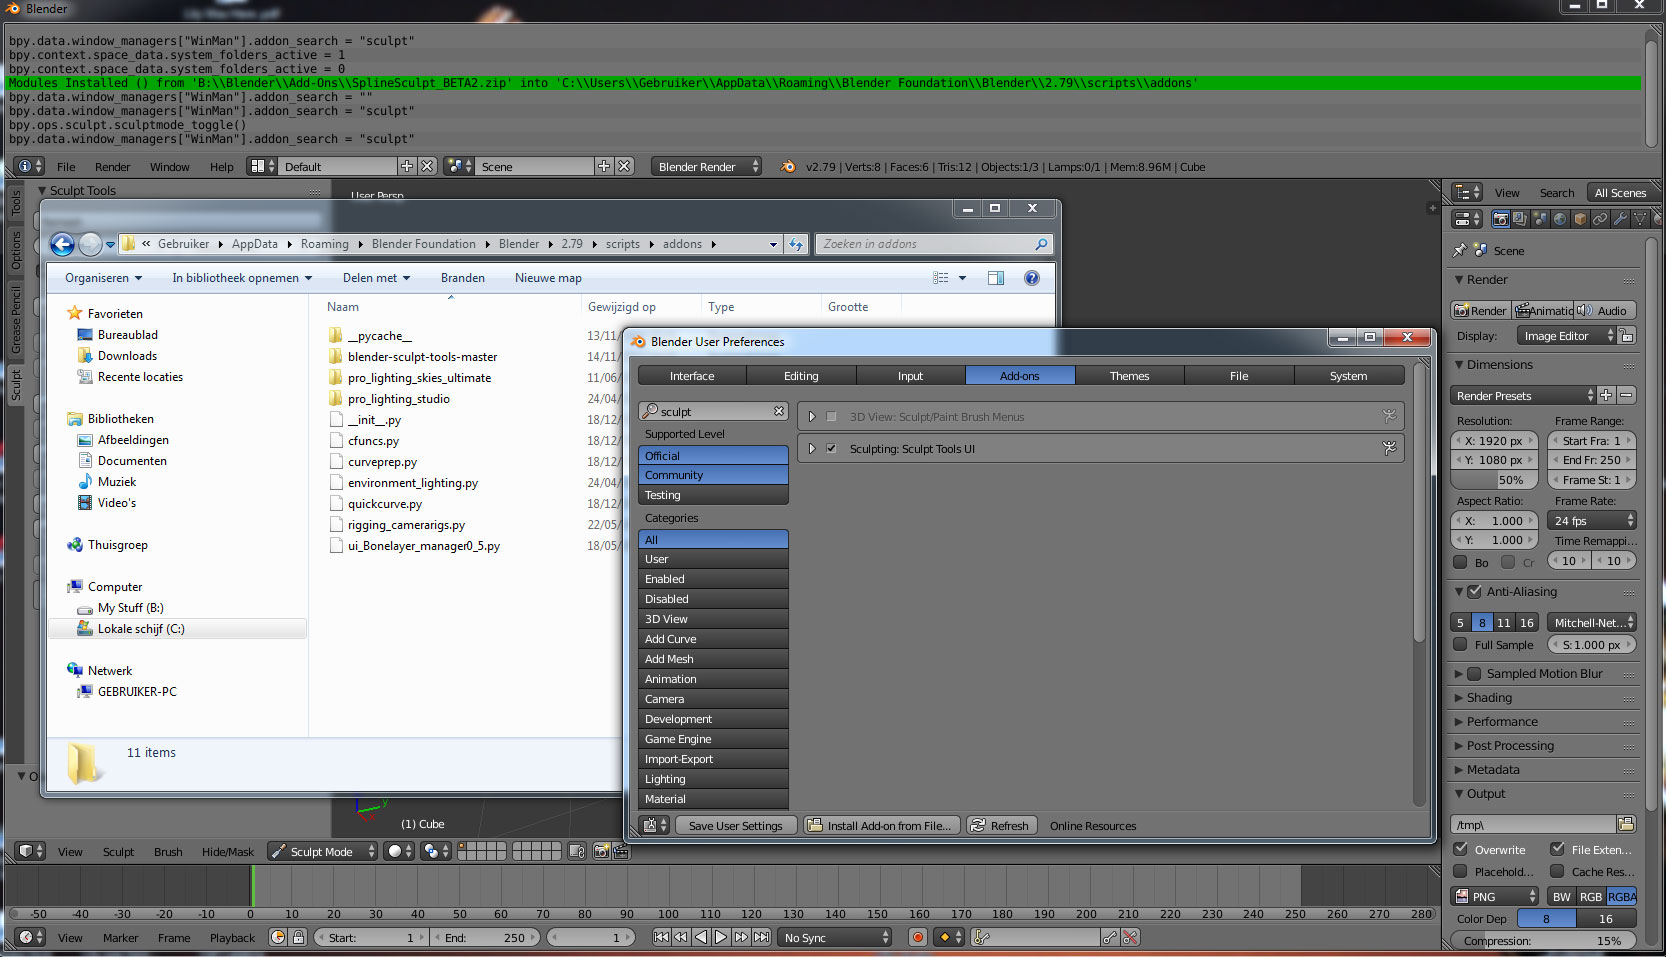Click the Audio mixdown button
Viewport: 1666px width, 957px height.
pos(1604,310)
